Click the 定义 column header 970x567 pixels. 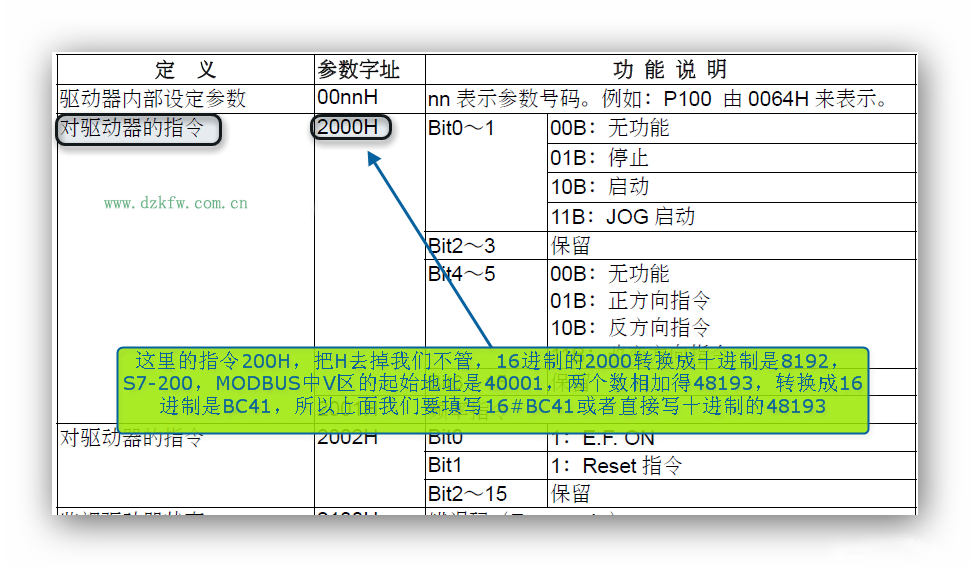(x=185, y=70)
